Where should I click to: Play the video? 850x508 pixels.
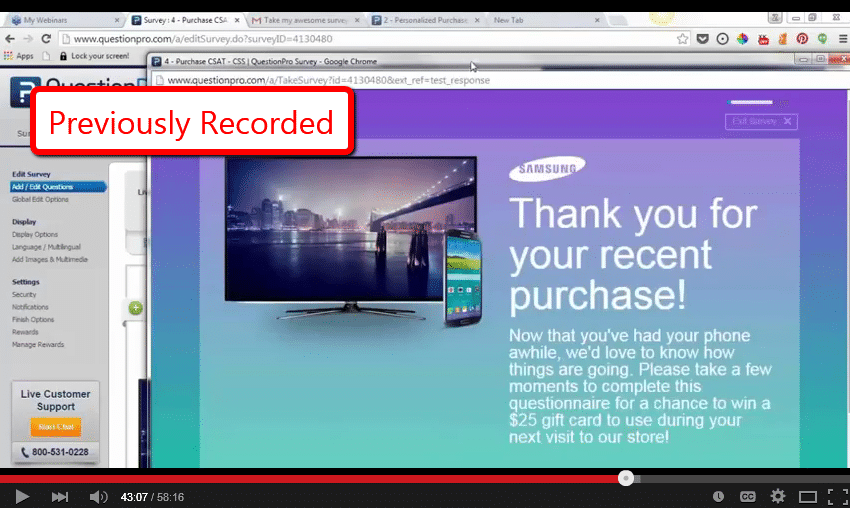[x=22, y=497]
